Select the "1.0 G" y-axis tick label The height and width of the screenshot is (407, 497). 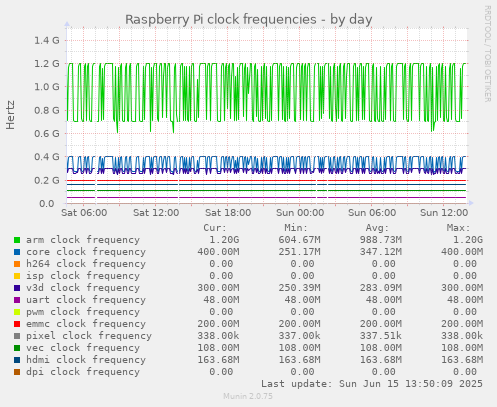(47, 87)
